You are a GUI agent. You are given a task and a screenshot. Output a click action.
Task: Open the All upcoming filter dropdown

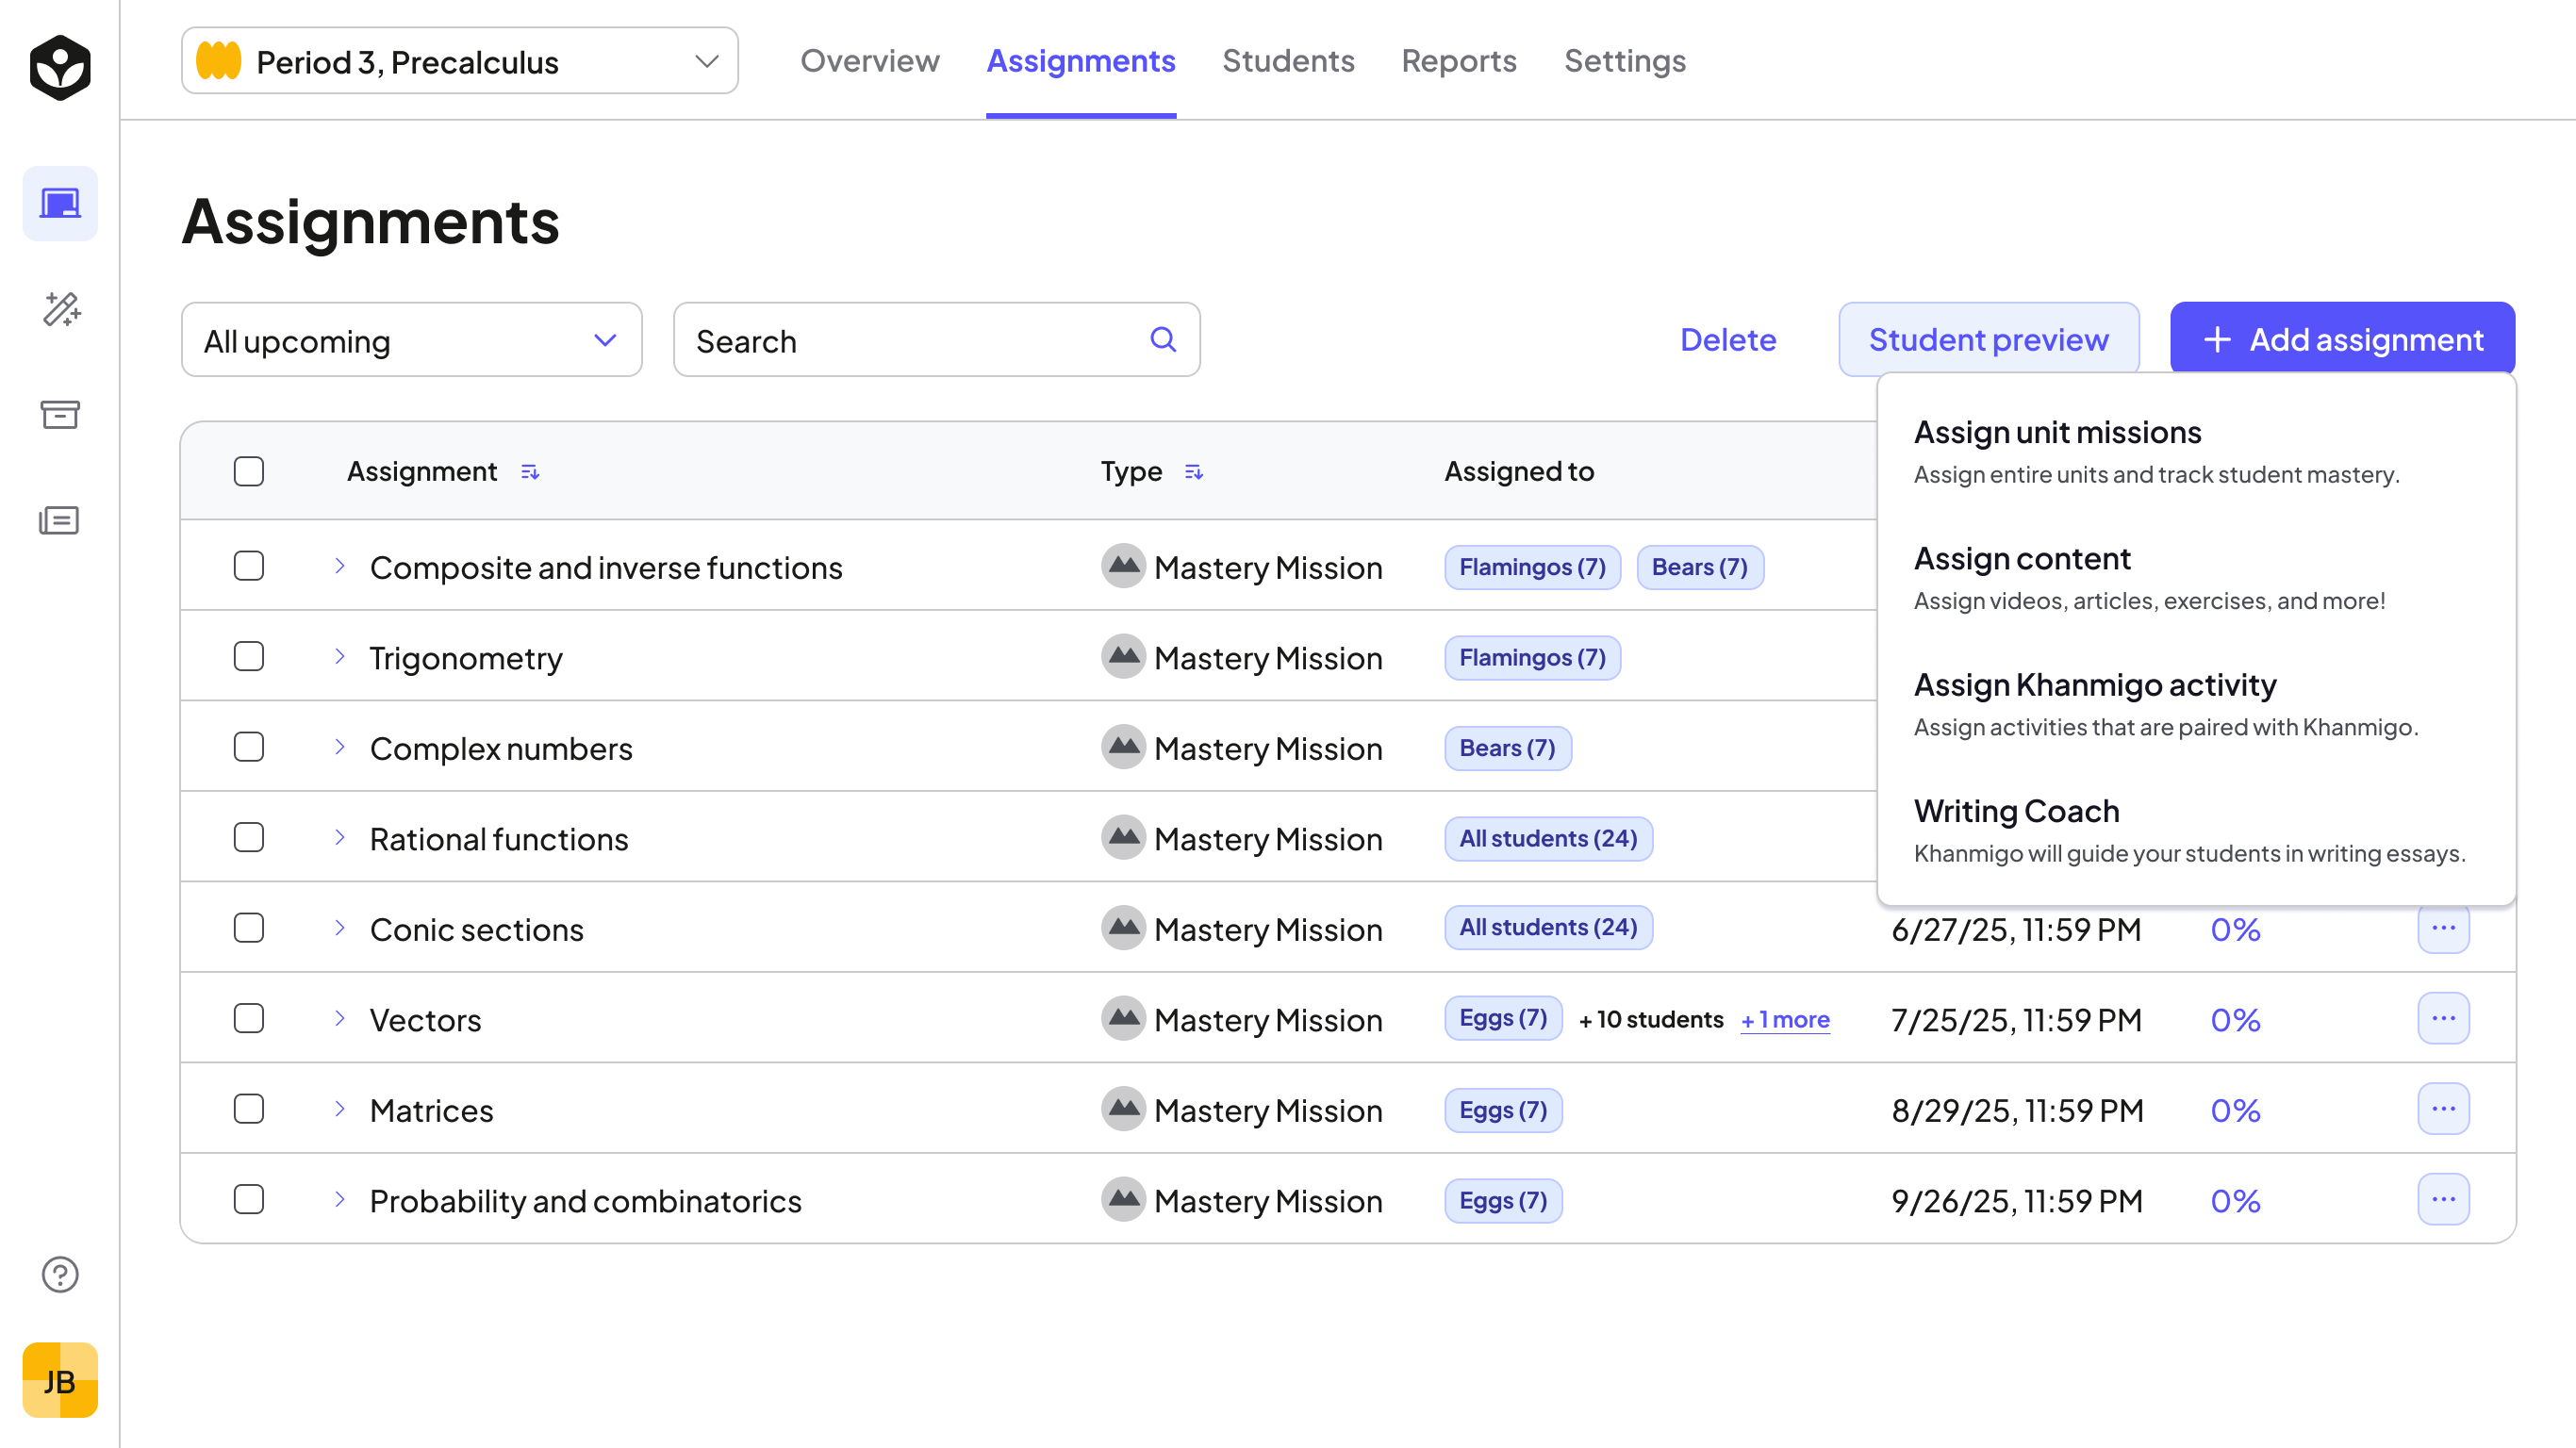[412, 340]
